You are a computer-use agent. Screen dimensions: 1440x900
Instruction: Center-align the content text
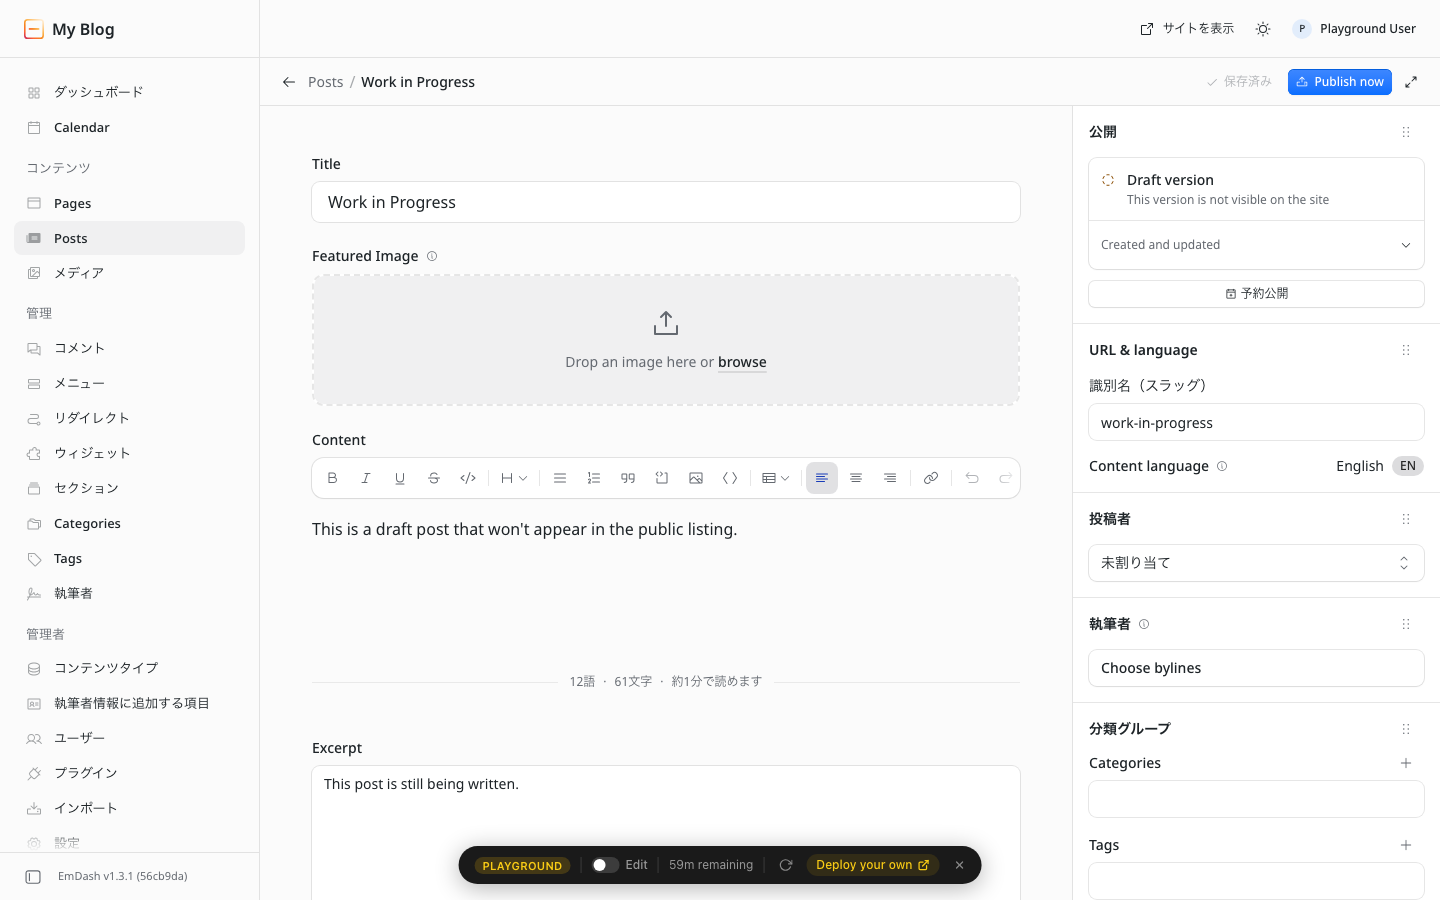[x=856, y=478]
